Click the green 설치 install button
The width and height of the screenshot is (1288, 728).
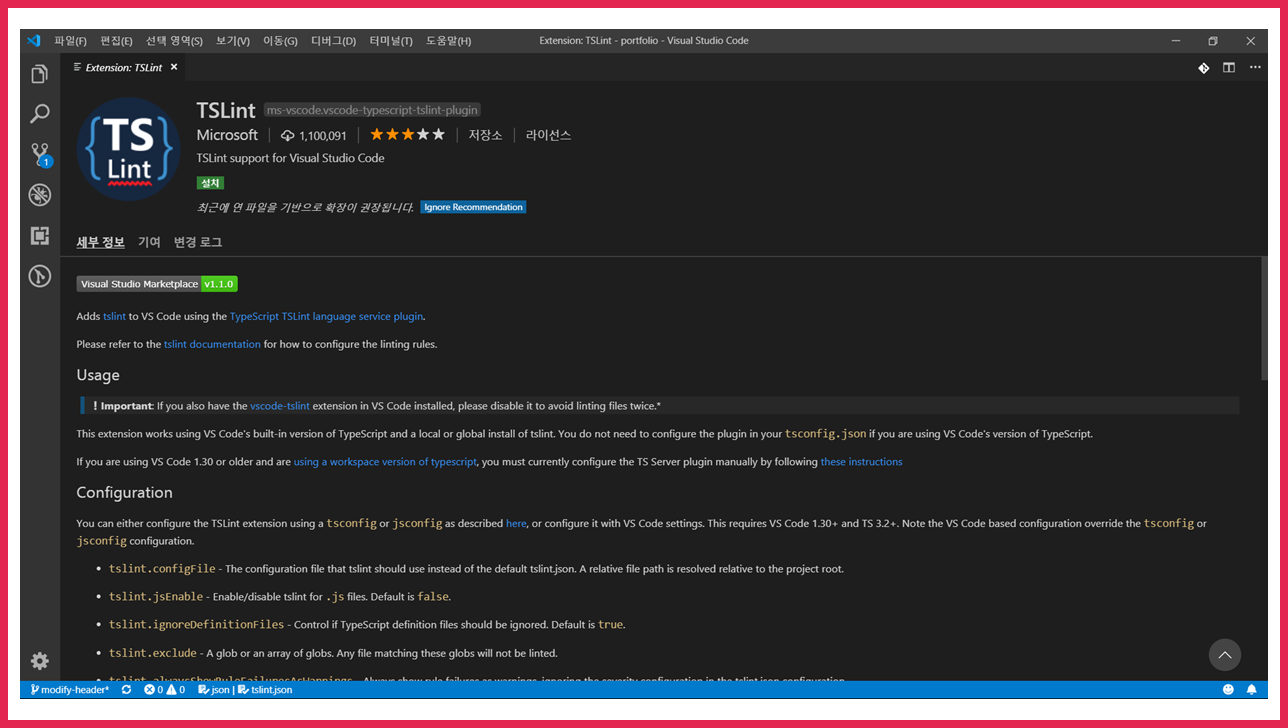coord(210,183)
